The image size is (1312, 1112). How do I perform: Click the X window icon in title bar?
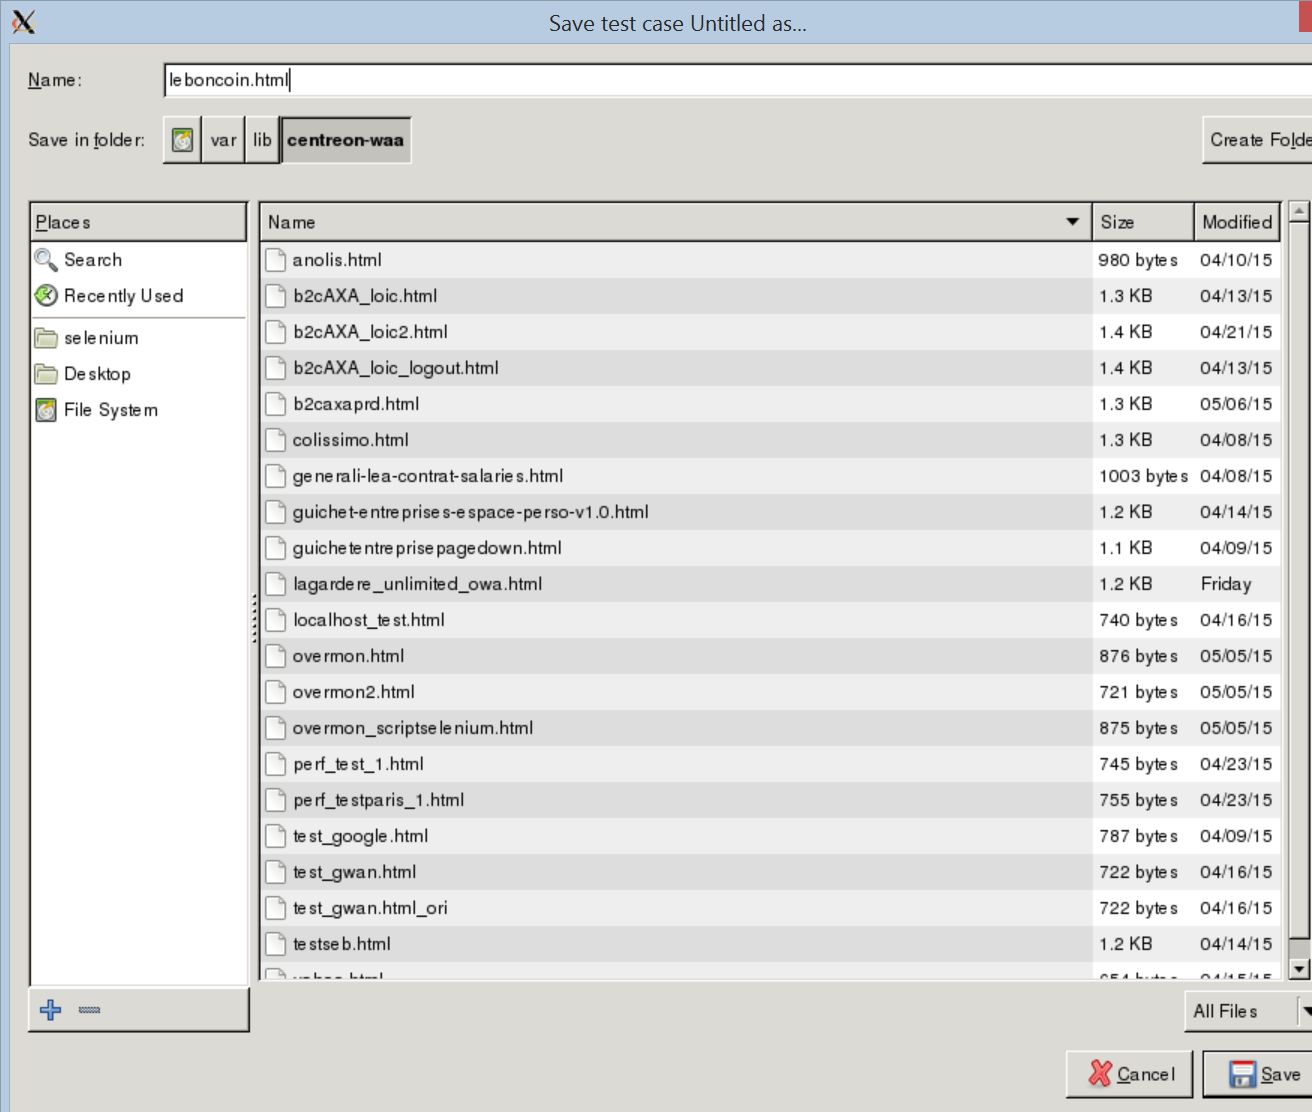coord(23,21)
